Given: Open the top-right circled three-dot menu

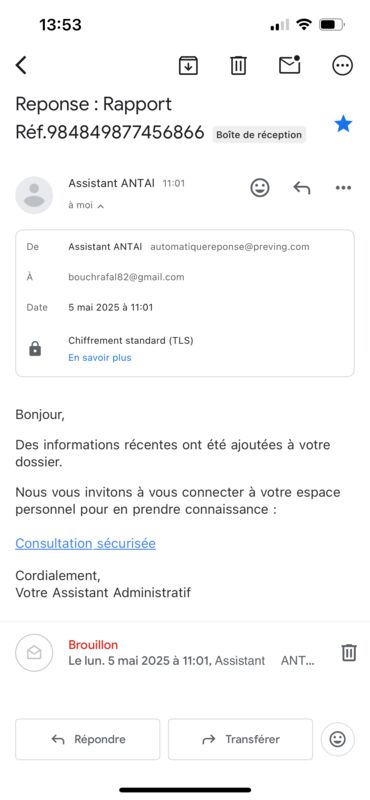Looking at the screenshot, I should click(342, 65).
